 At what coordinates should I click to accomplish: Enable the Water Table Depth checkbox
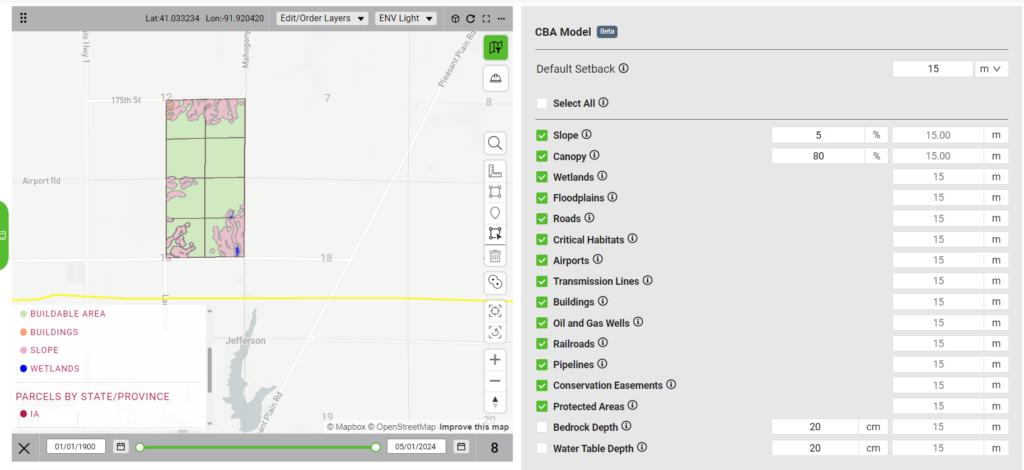541,448
